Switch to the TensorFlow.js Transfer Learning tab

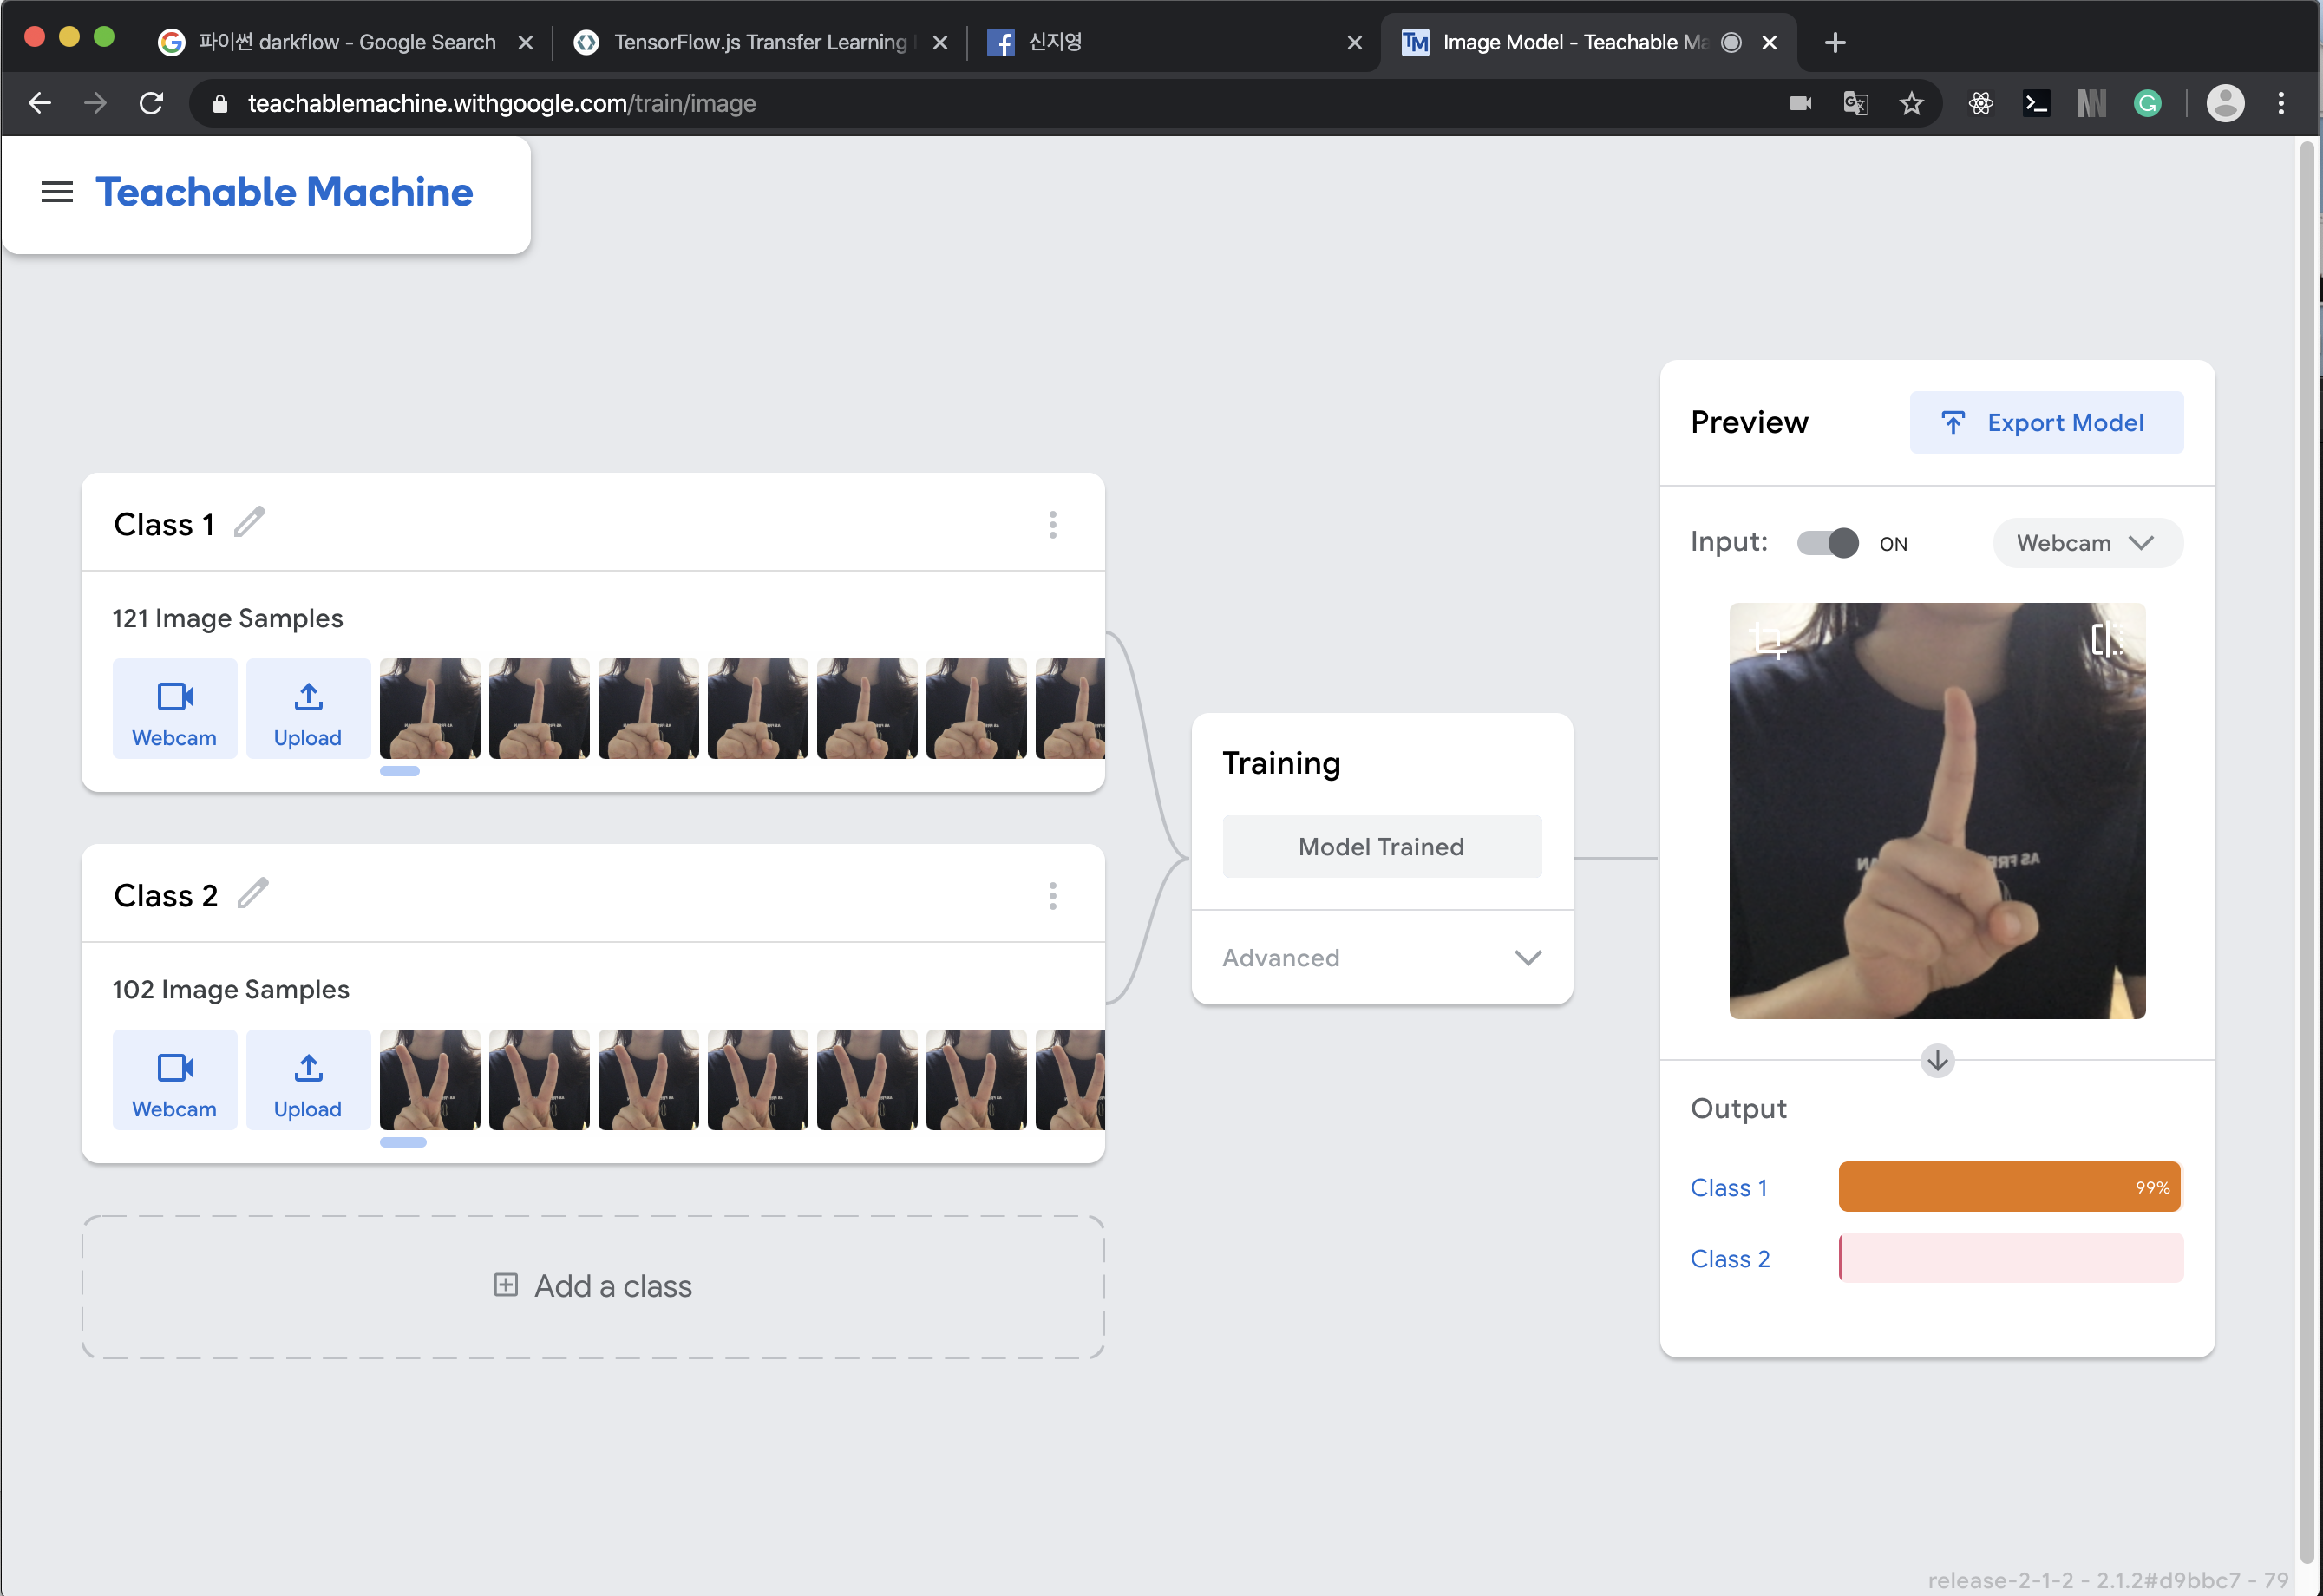[x=759, y=42]
